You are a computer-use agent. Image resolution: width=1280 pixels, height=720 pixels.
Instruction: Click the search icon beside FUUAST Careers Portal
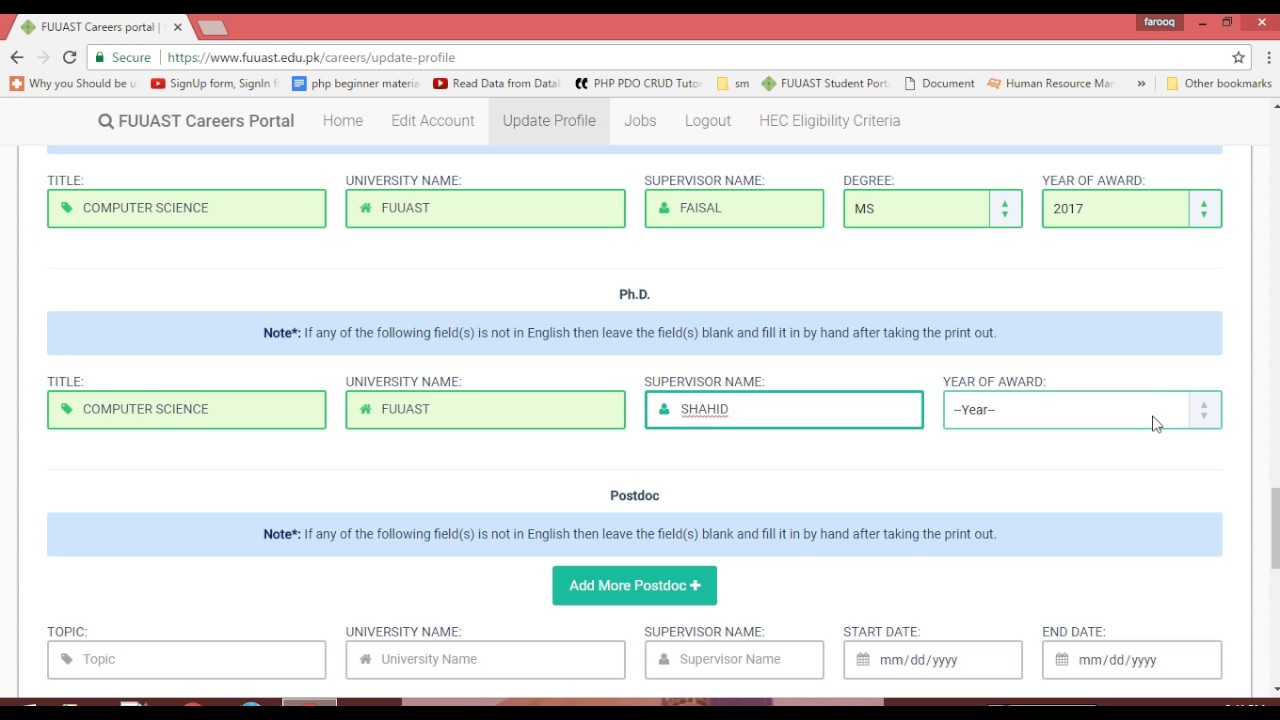106,121
